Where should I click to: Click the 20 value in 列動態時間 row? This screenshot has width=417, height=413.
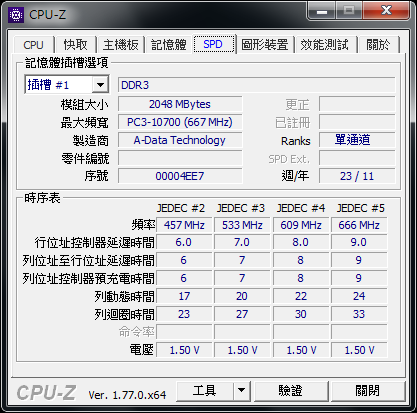242,296
